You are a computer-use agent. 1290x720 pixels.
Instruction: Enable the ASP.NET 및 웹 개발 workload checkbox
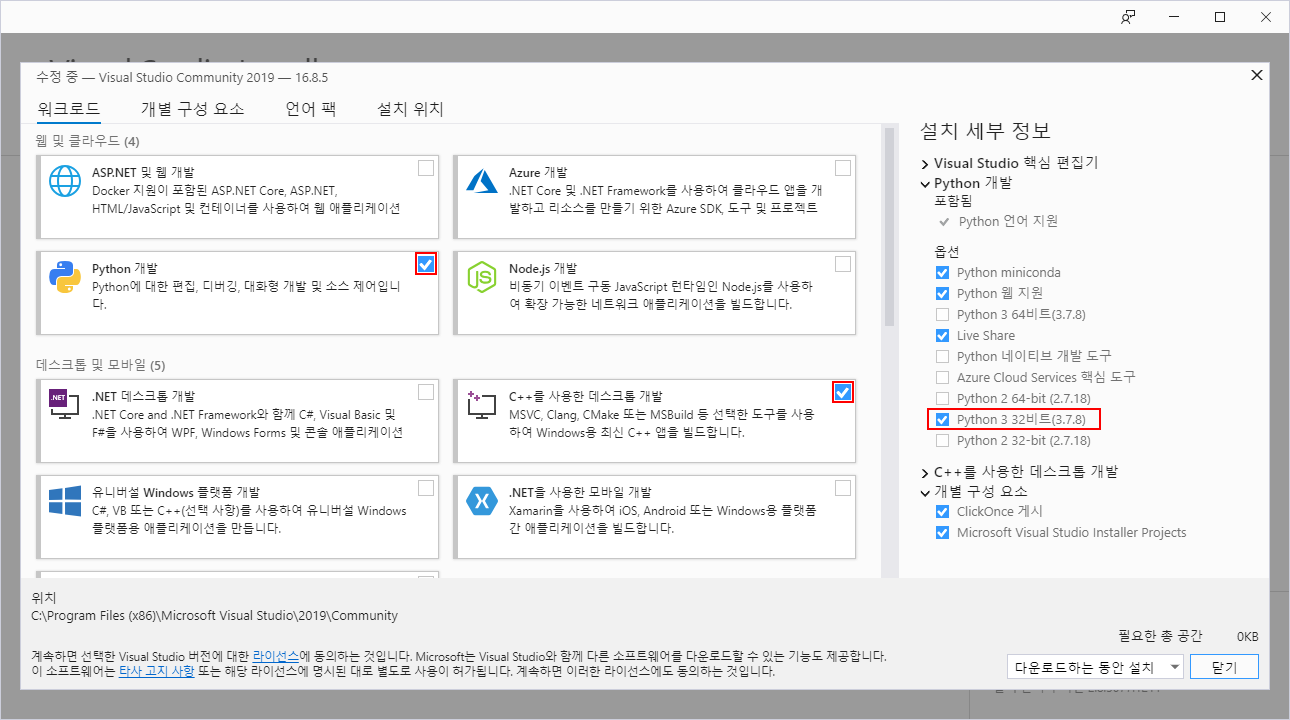(426, 168)
